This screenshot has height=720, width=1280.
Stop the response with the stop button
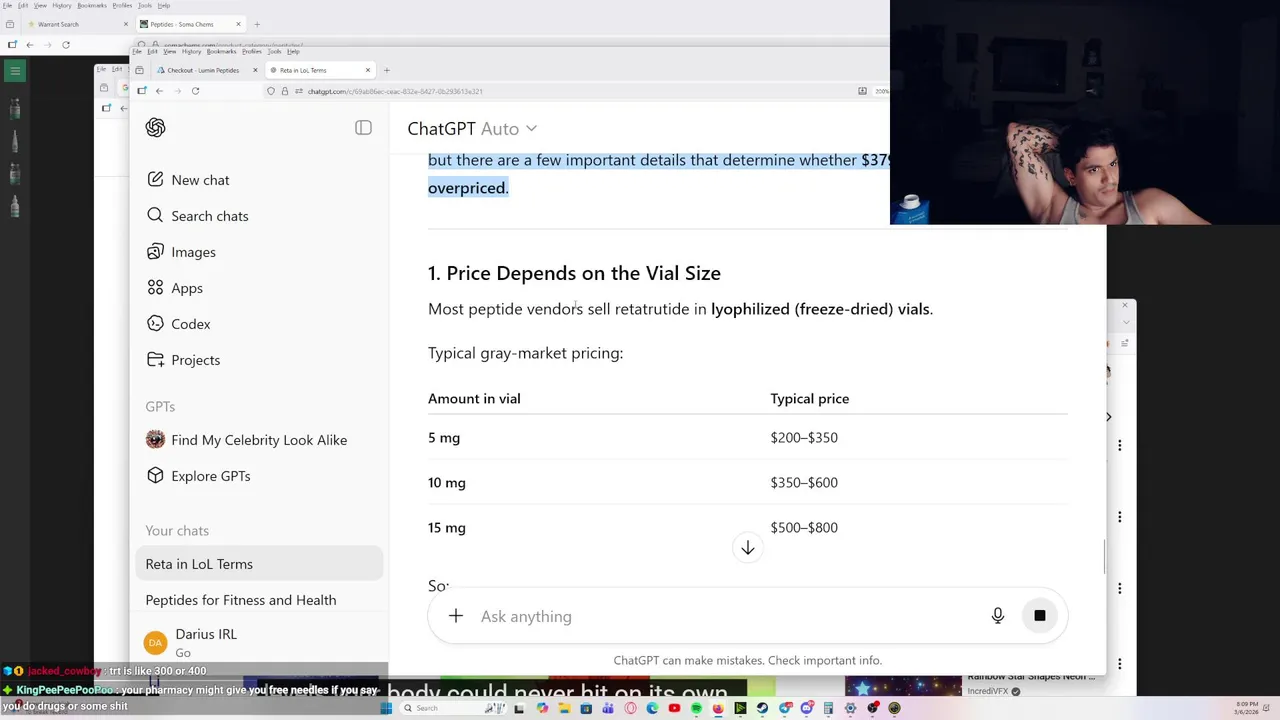click(x=1040, y=616)
